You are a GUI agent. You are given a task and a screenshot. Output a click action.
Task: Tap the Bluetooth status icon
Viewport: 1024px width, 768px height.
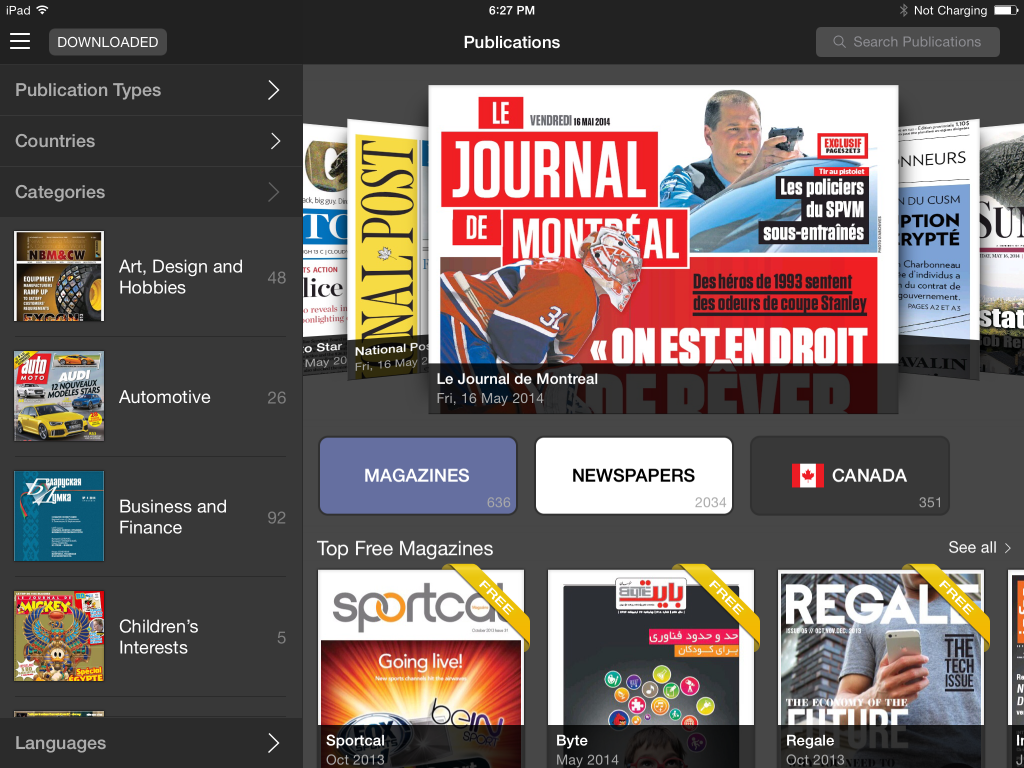(x=903, y=10)
